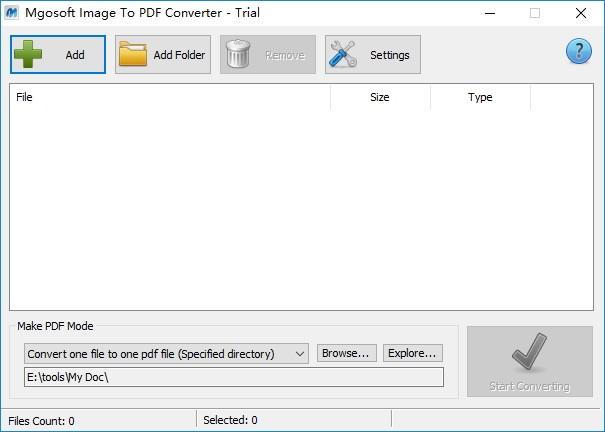
Task: Sort by the Type column header
Action: pyautogui.click(x=480, y=97)
